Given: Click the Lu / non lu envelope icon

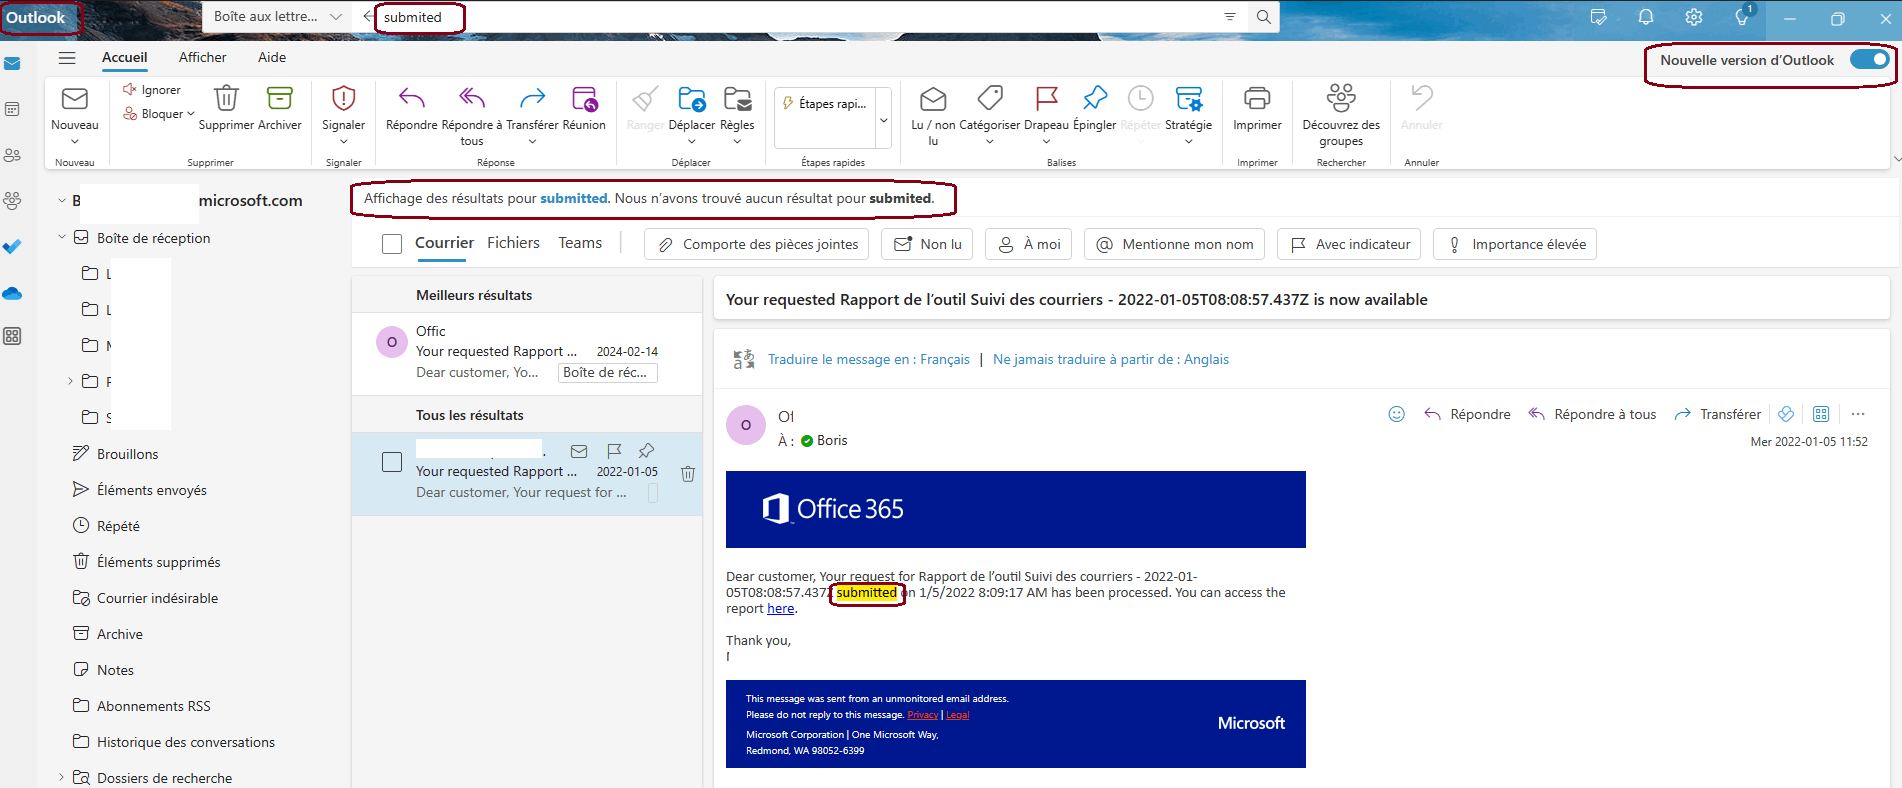Looking at the screenshot, I should tap(933, 98).
